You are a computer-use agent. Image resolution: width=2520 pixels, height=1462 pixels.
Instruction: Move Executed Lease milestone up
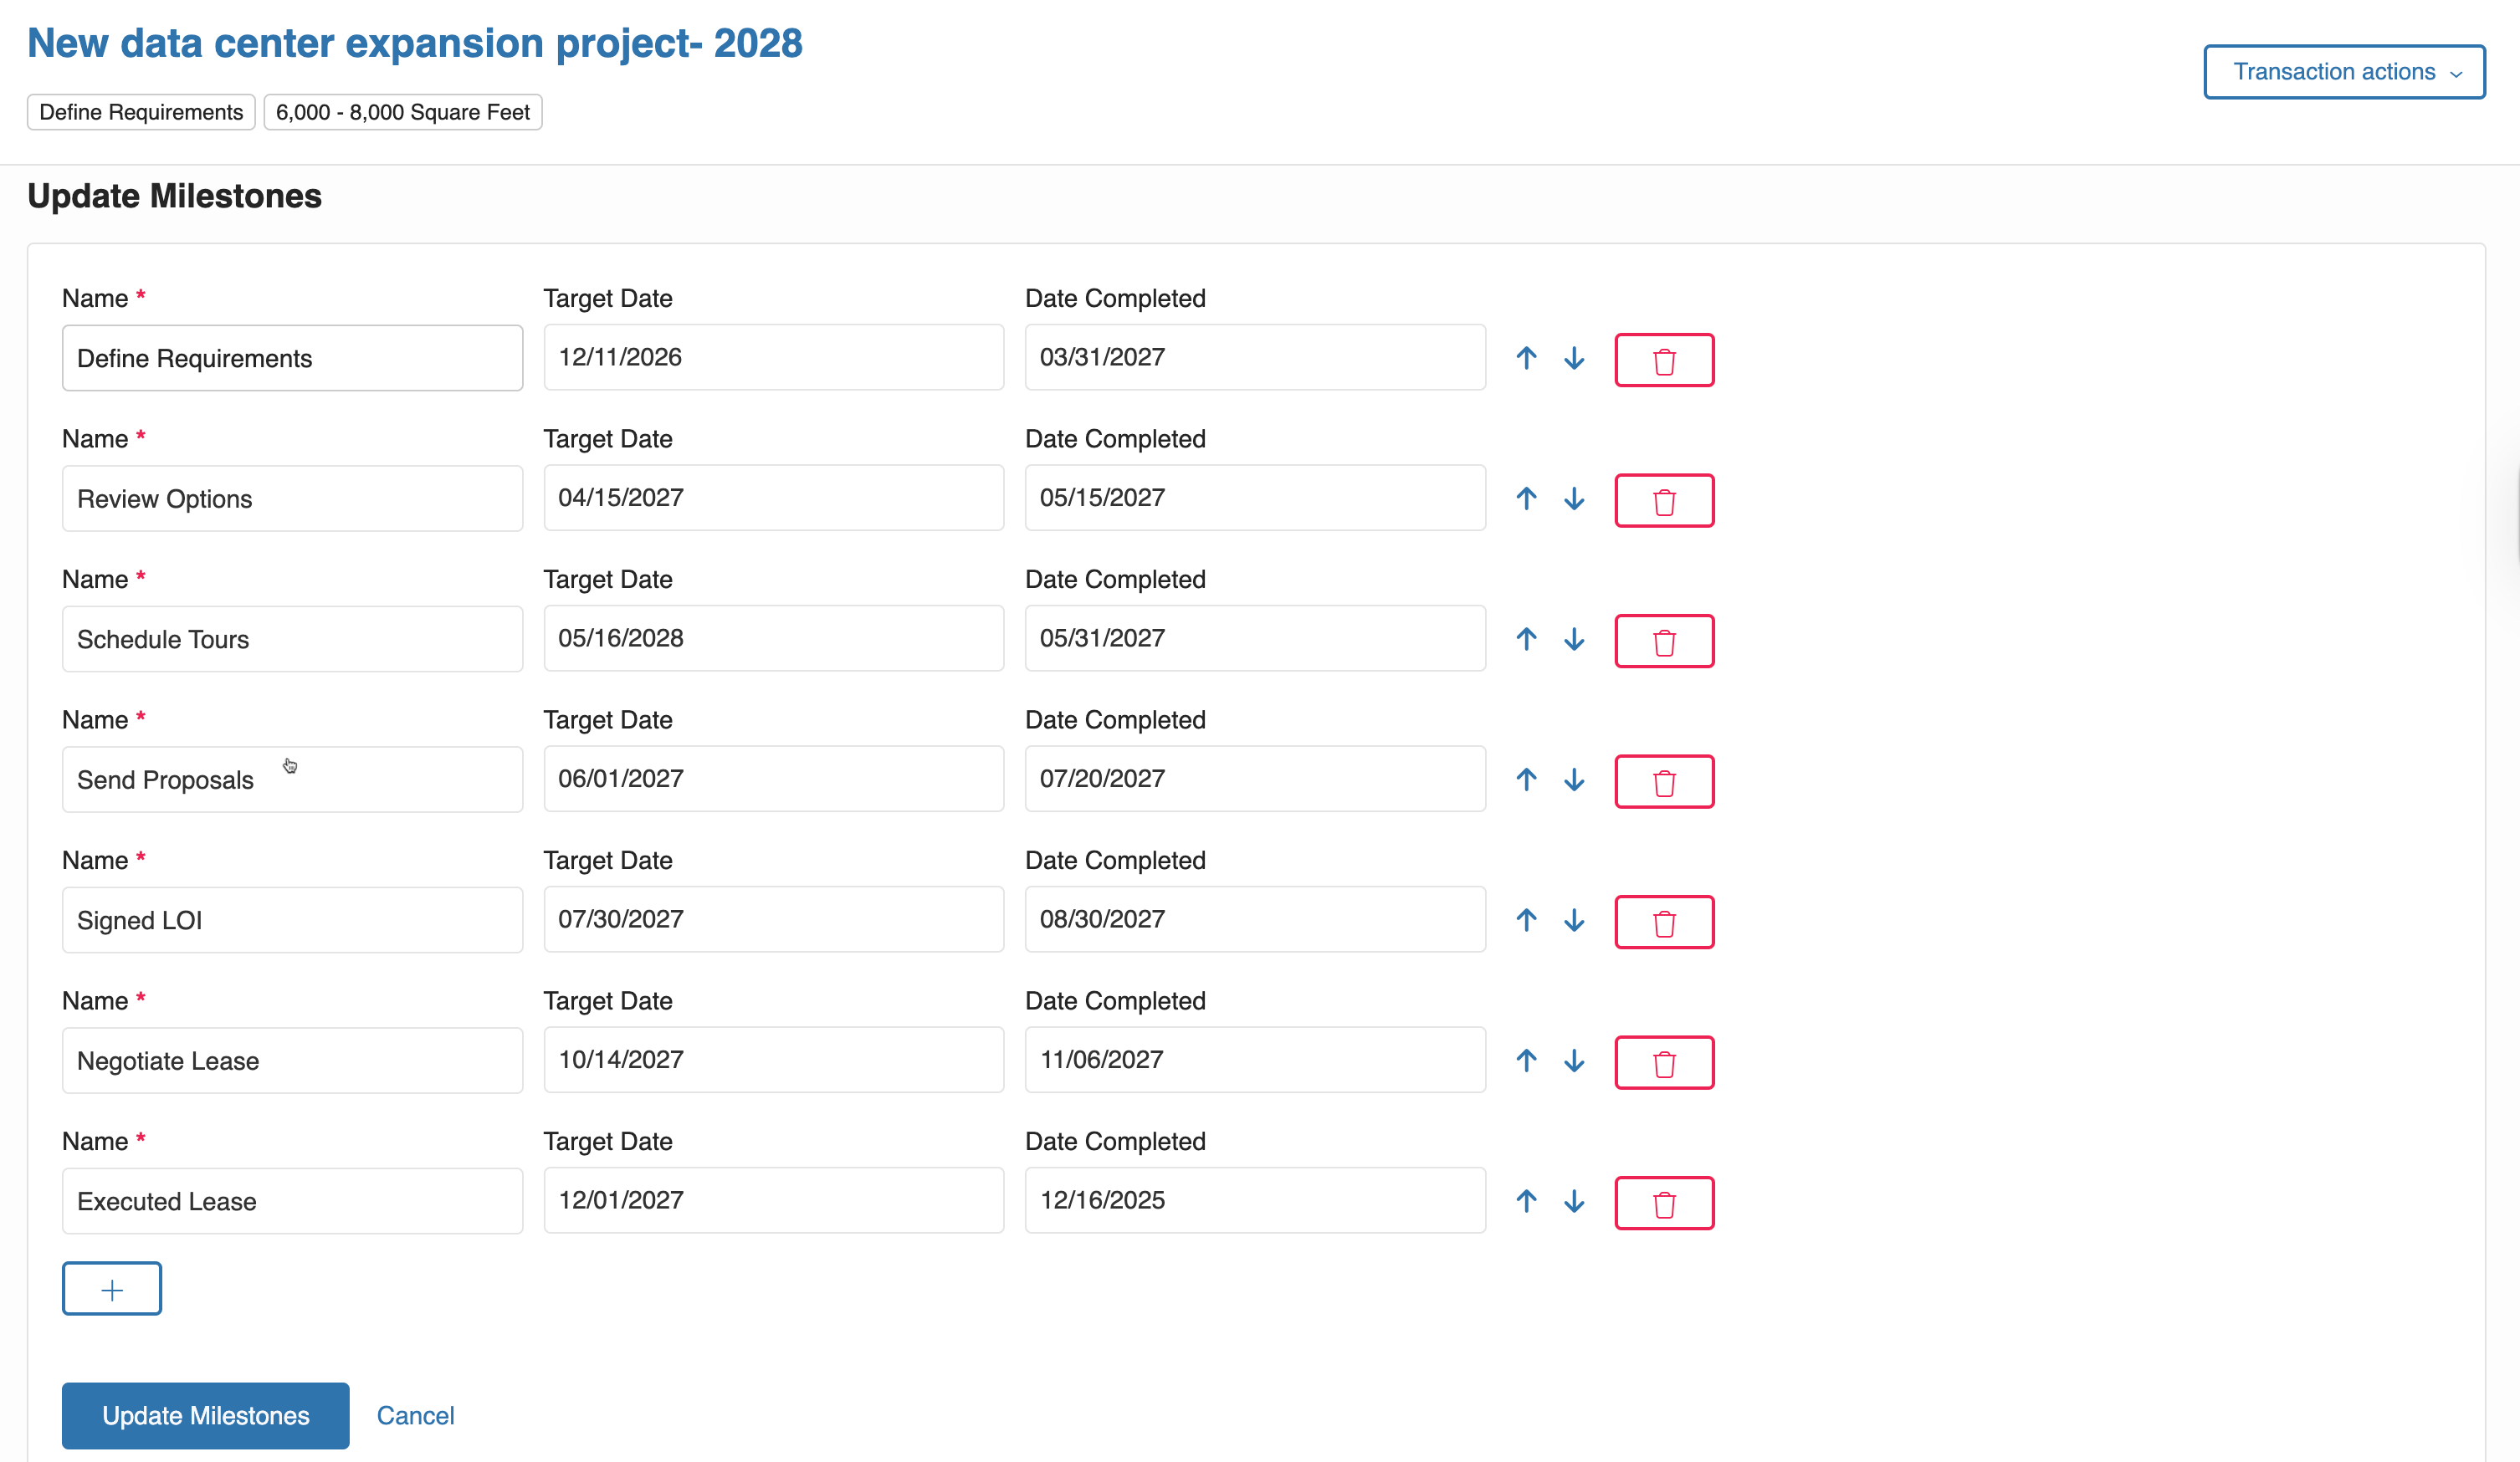coord(1526,1201)
